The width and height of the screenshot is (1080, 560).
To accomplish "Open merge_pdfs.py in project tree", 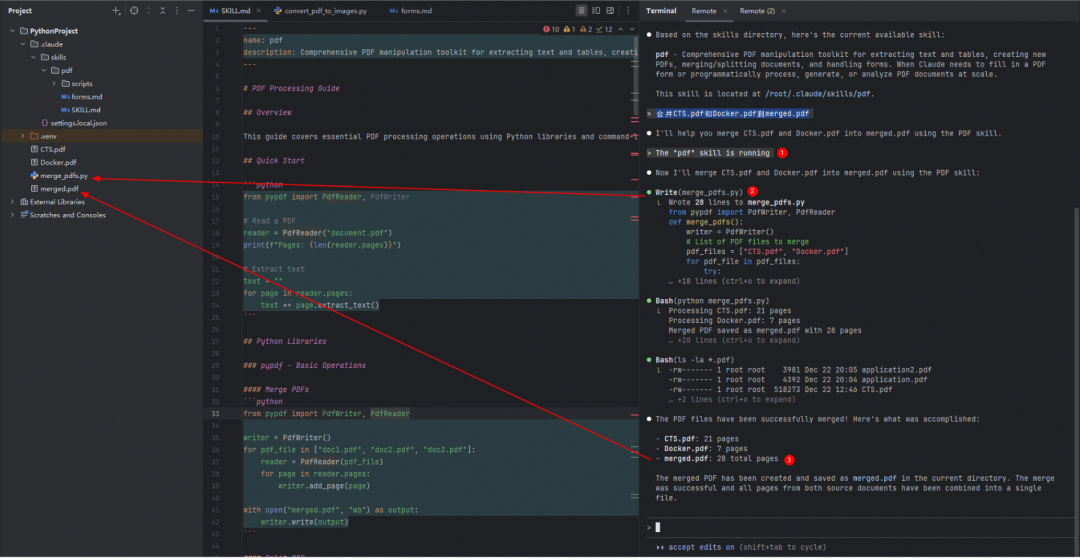I will pyautogui.click(x=65, y=175).
